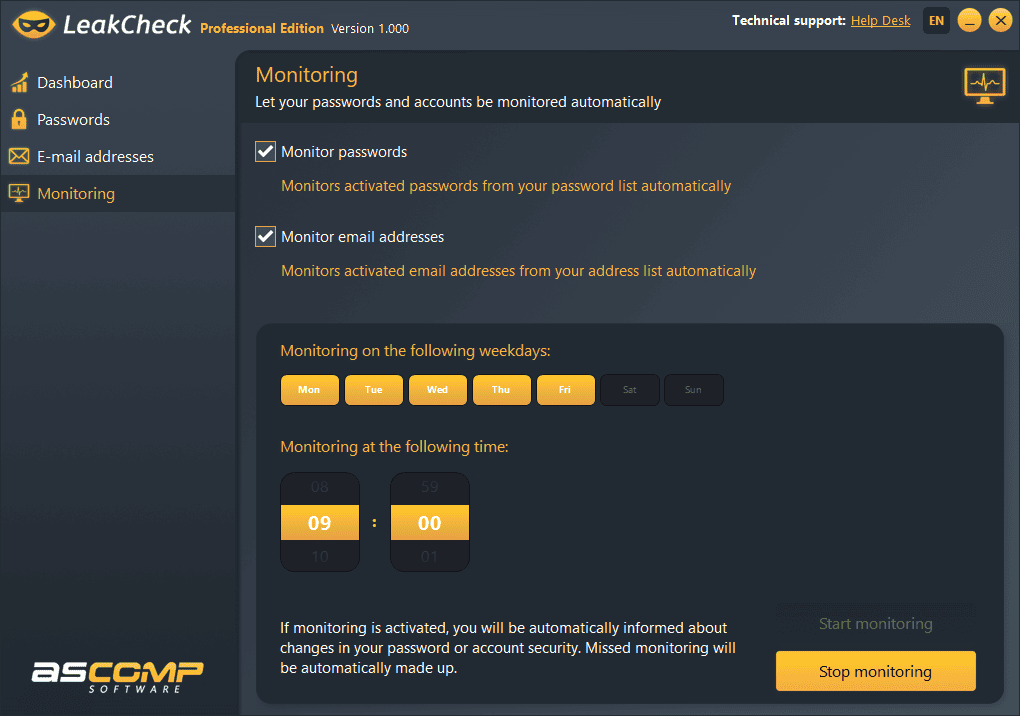
Task: Disable the Monitor email addresses checkbox
Action: point(265,236)
